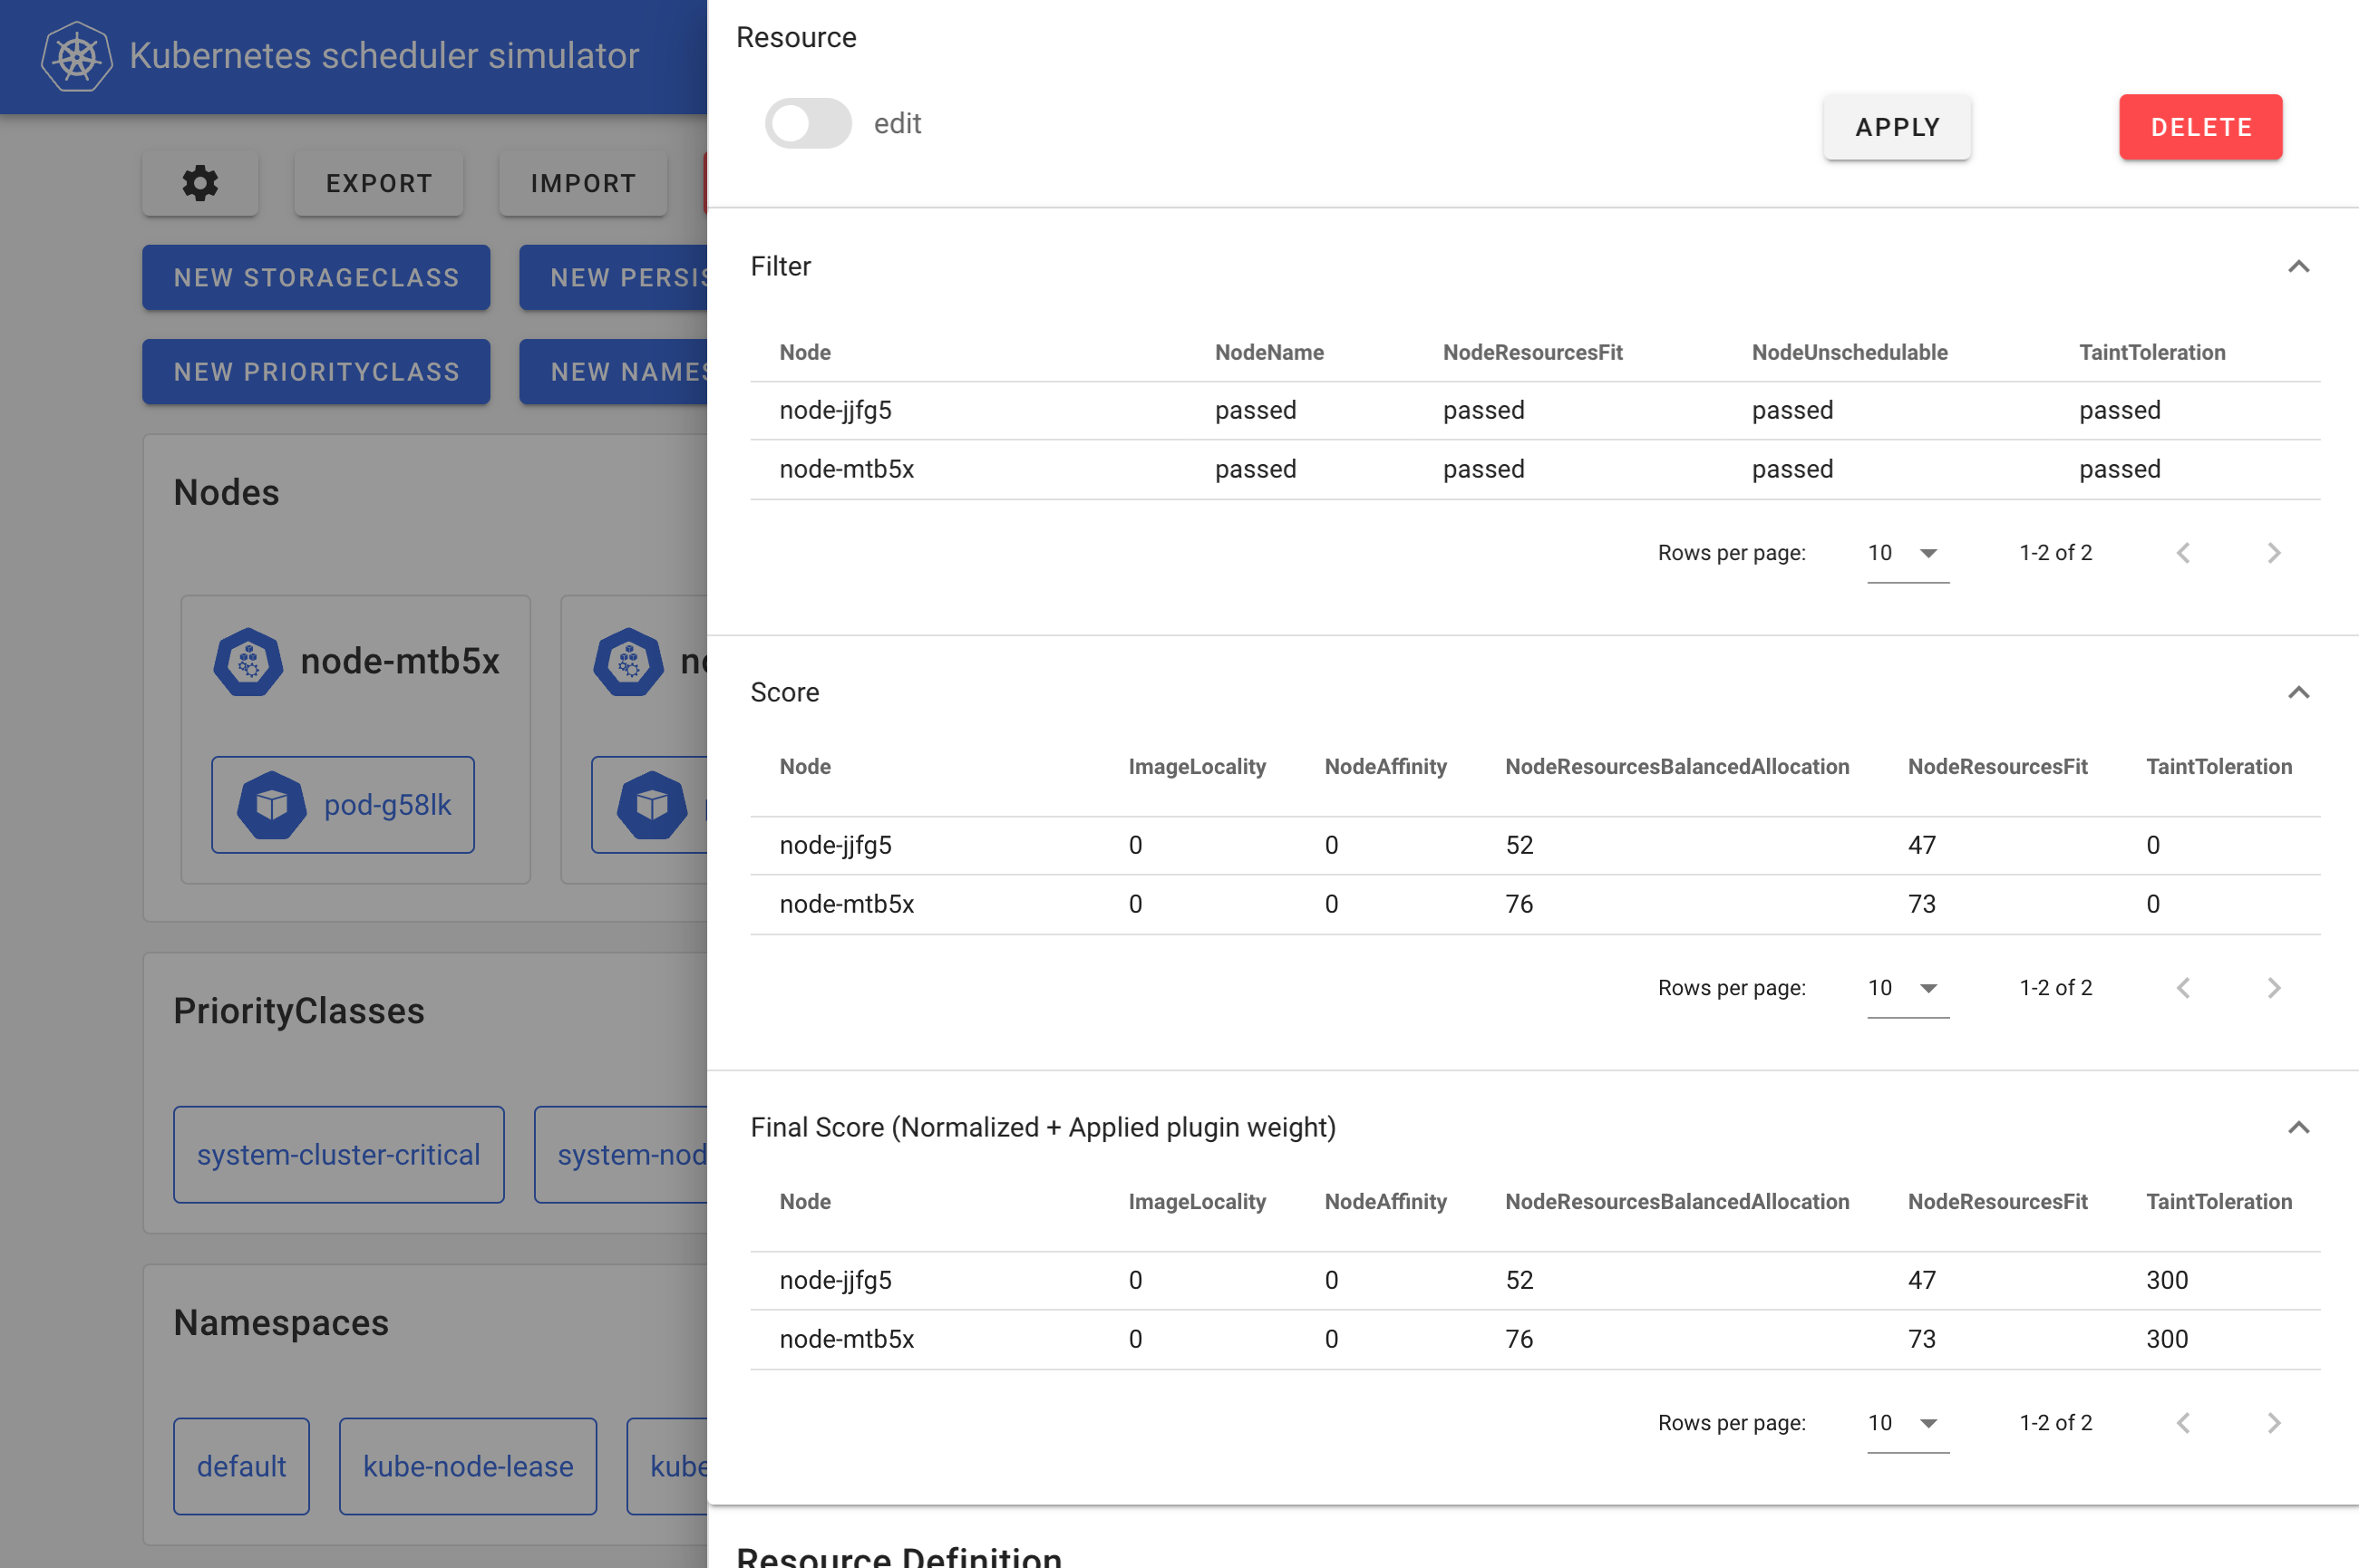Screen dimensions: 2359x1568
Task: Create a new StorageClass
Action: click(x=315, y=277)
